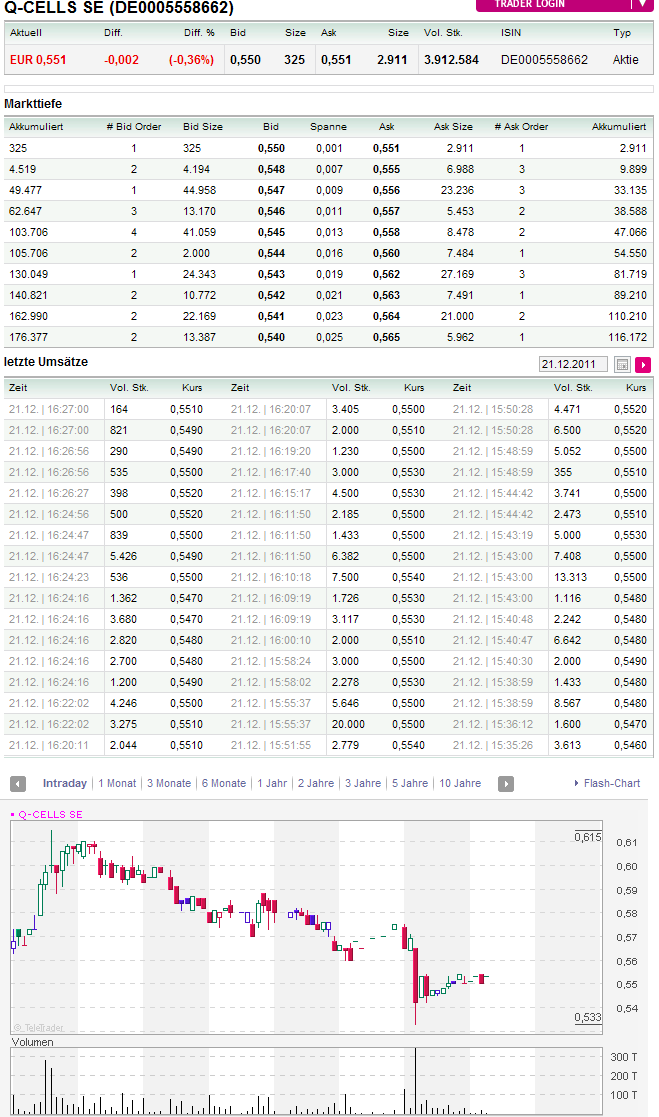Click bid size 41.059

199,232
